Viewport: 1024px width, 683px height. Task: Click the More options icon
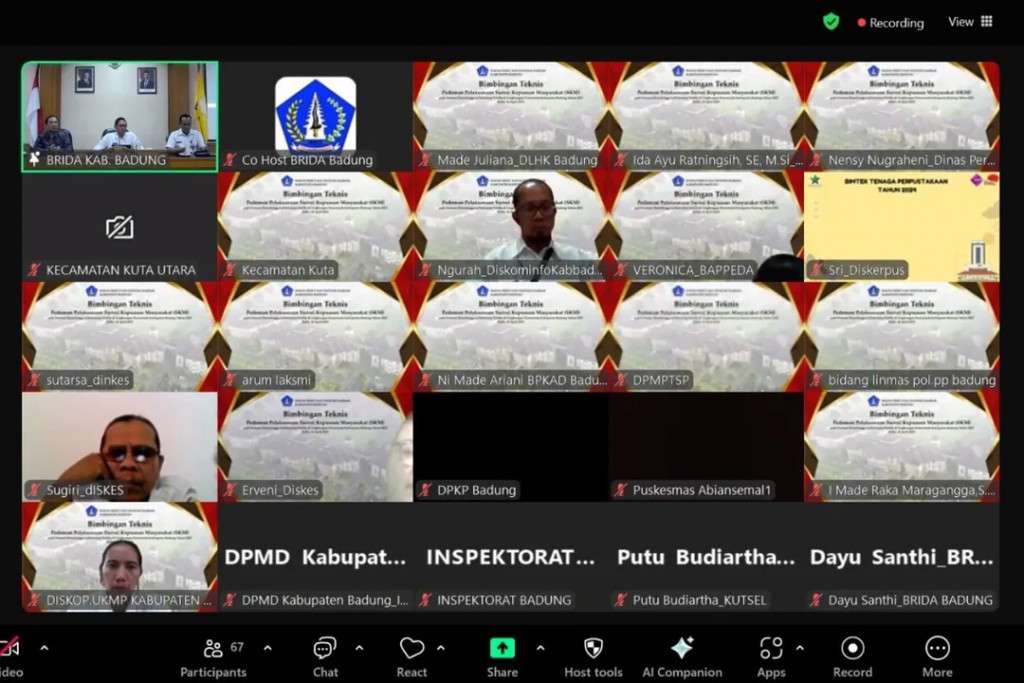coord(937,649)
